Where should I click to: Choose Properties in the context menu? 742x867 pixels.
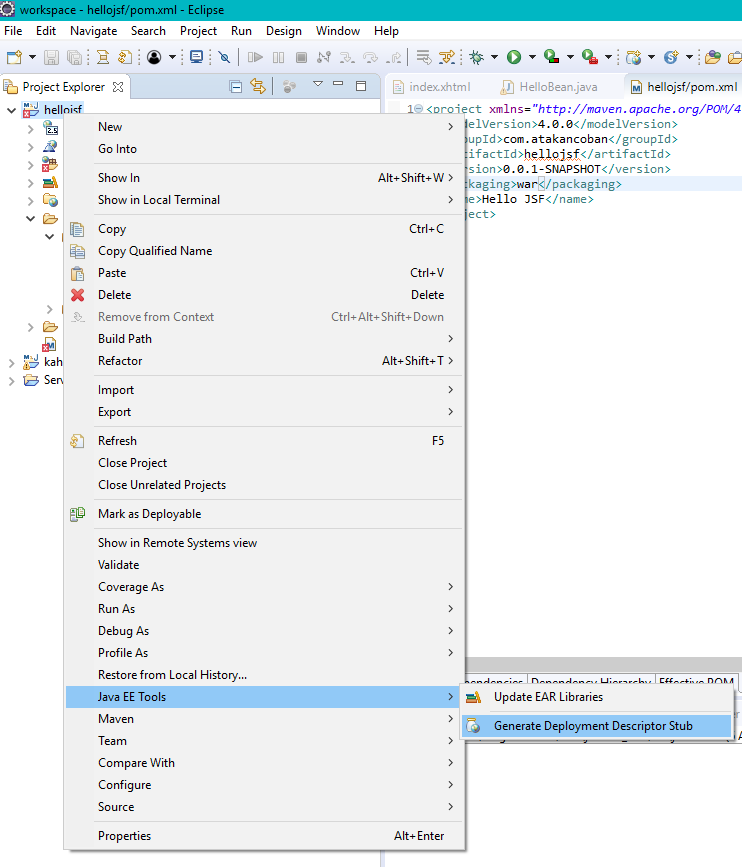point(264,836)
